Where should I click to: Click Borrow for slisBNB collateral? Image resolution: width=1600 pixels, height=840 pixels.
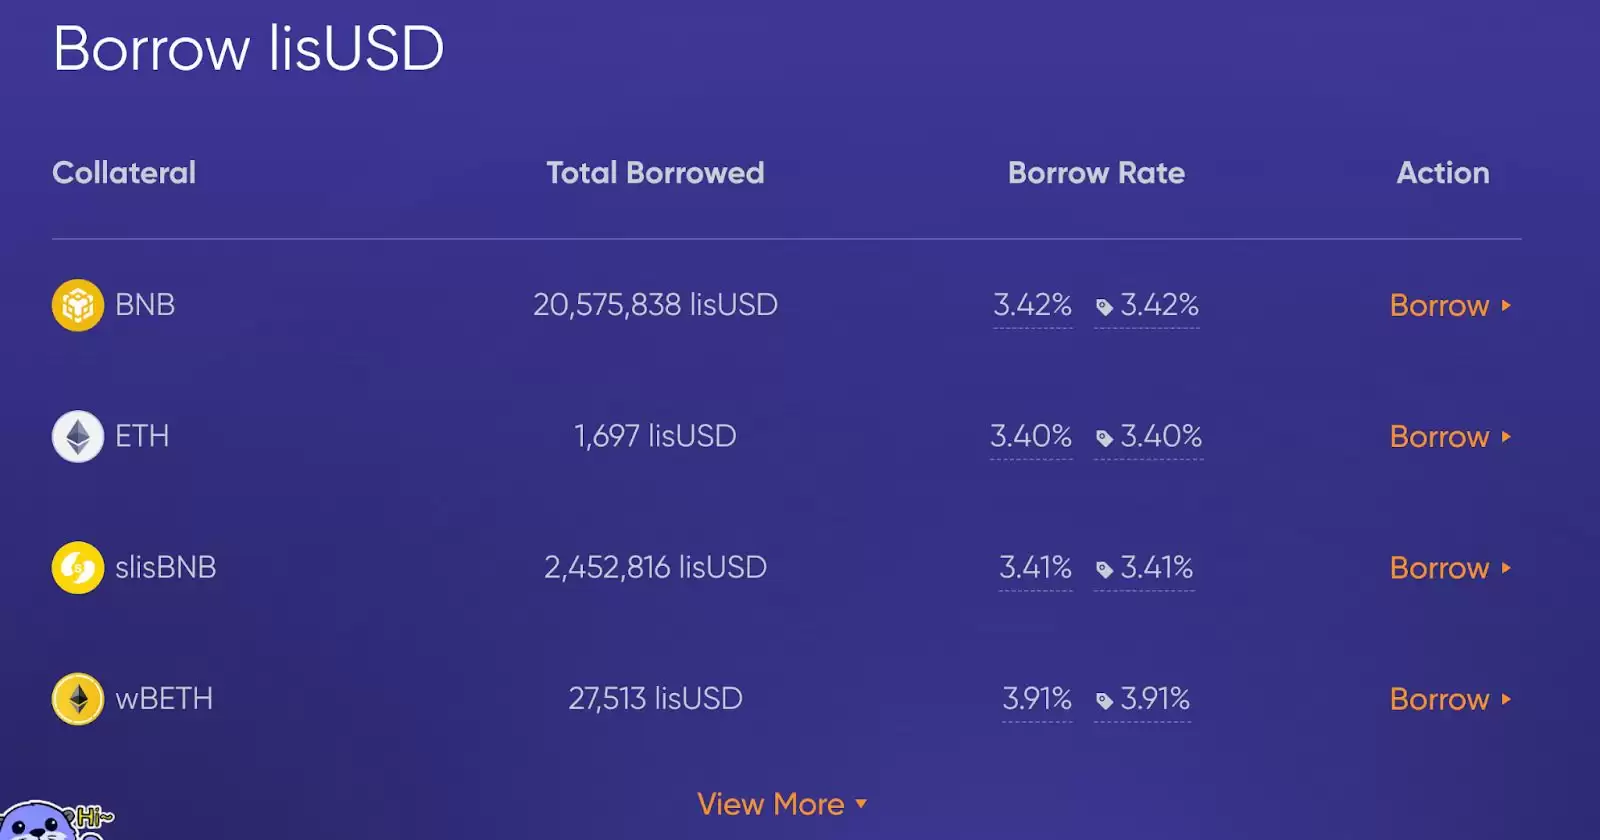pyautogui.click(x=1449, y=568)
